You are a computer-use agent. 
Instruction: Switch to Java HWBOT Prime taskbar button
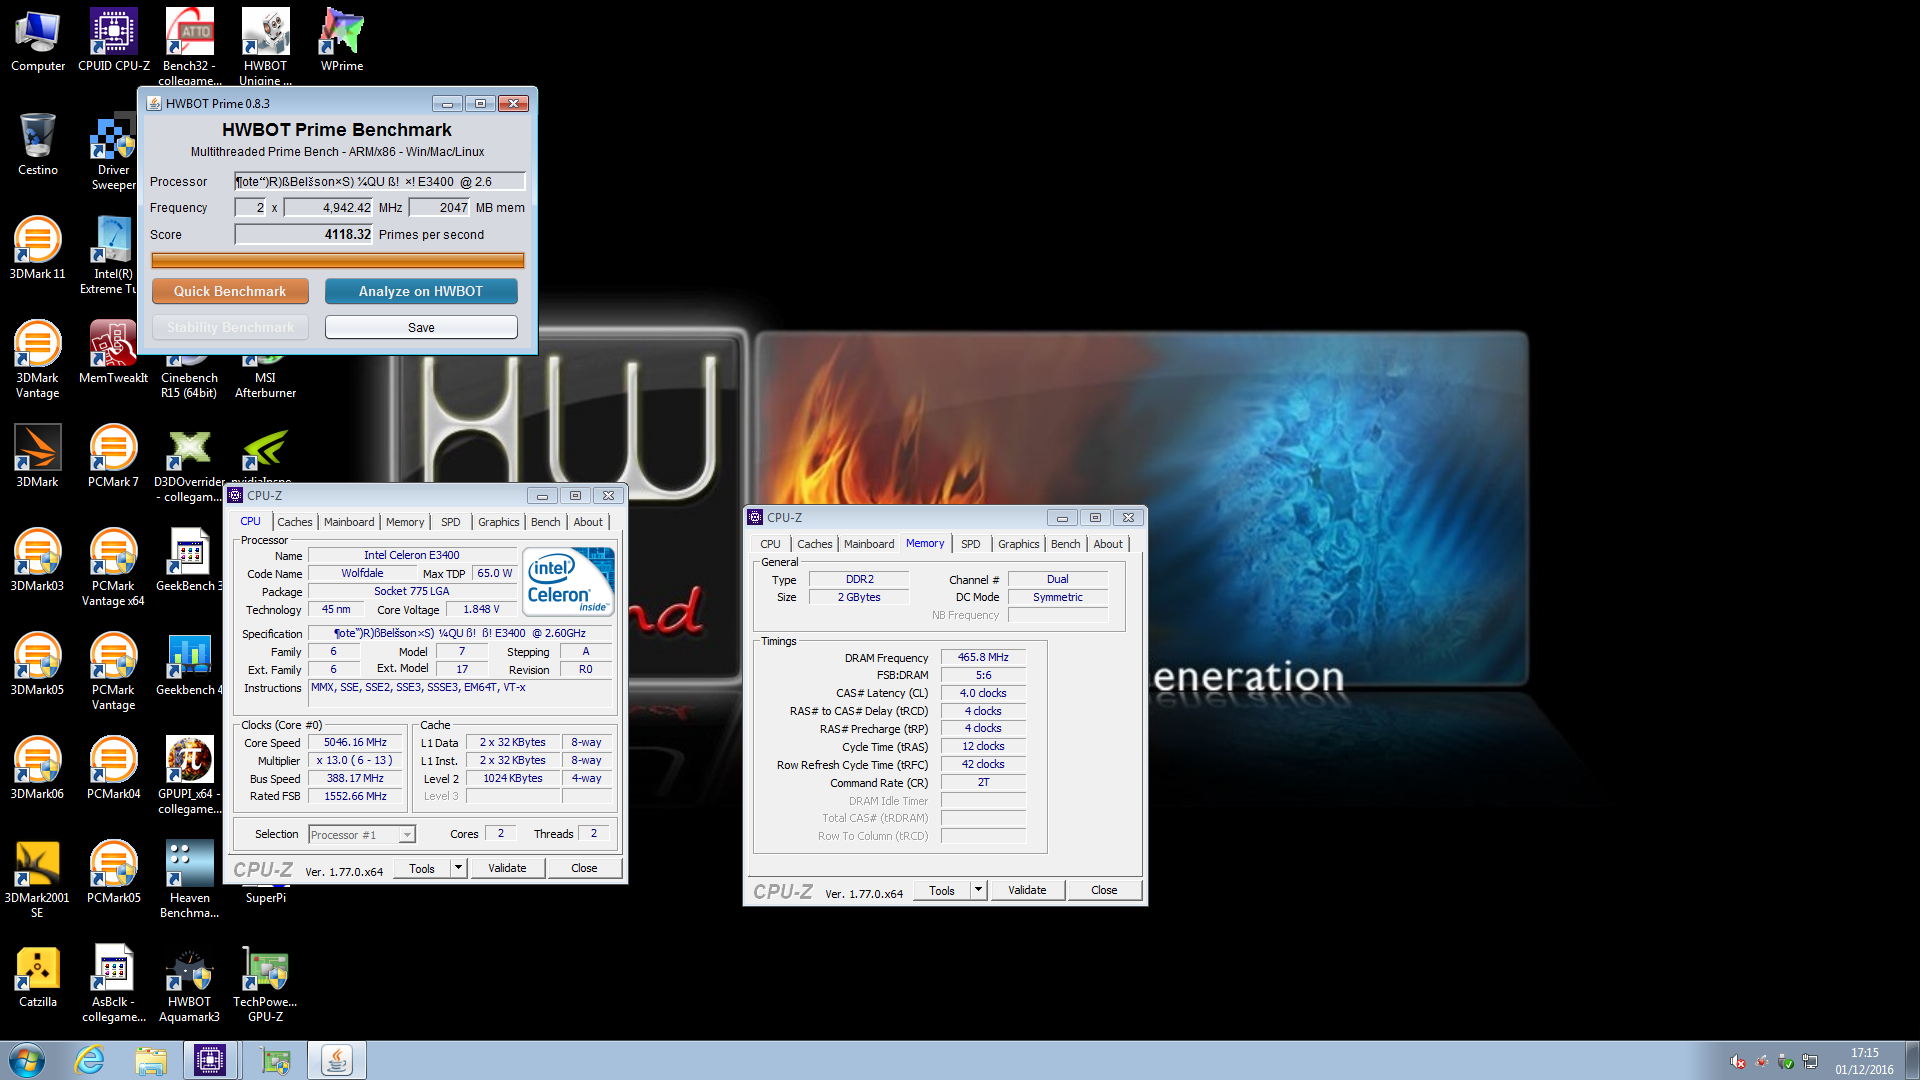tap(337, 1060)
